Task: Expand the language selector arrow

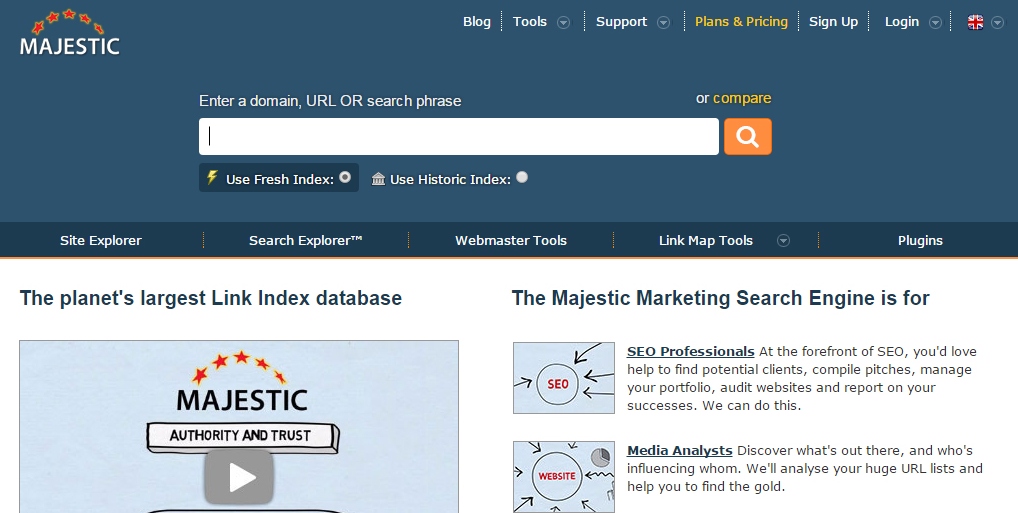Action: pyautogui.click(x=998, y=23)
